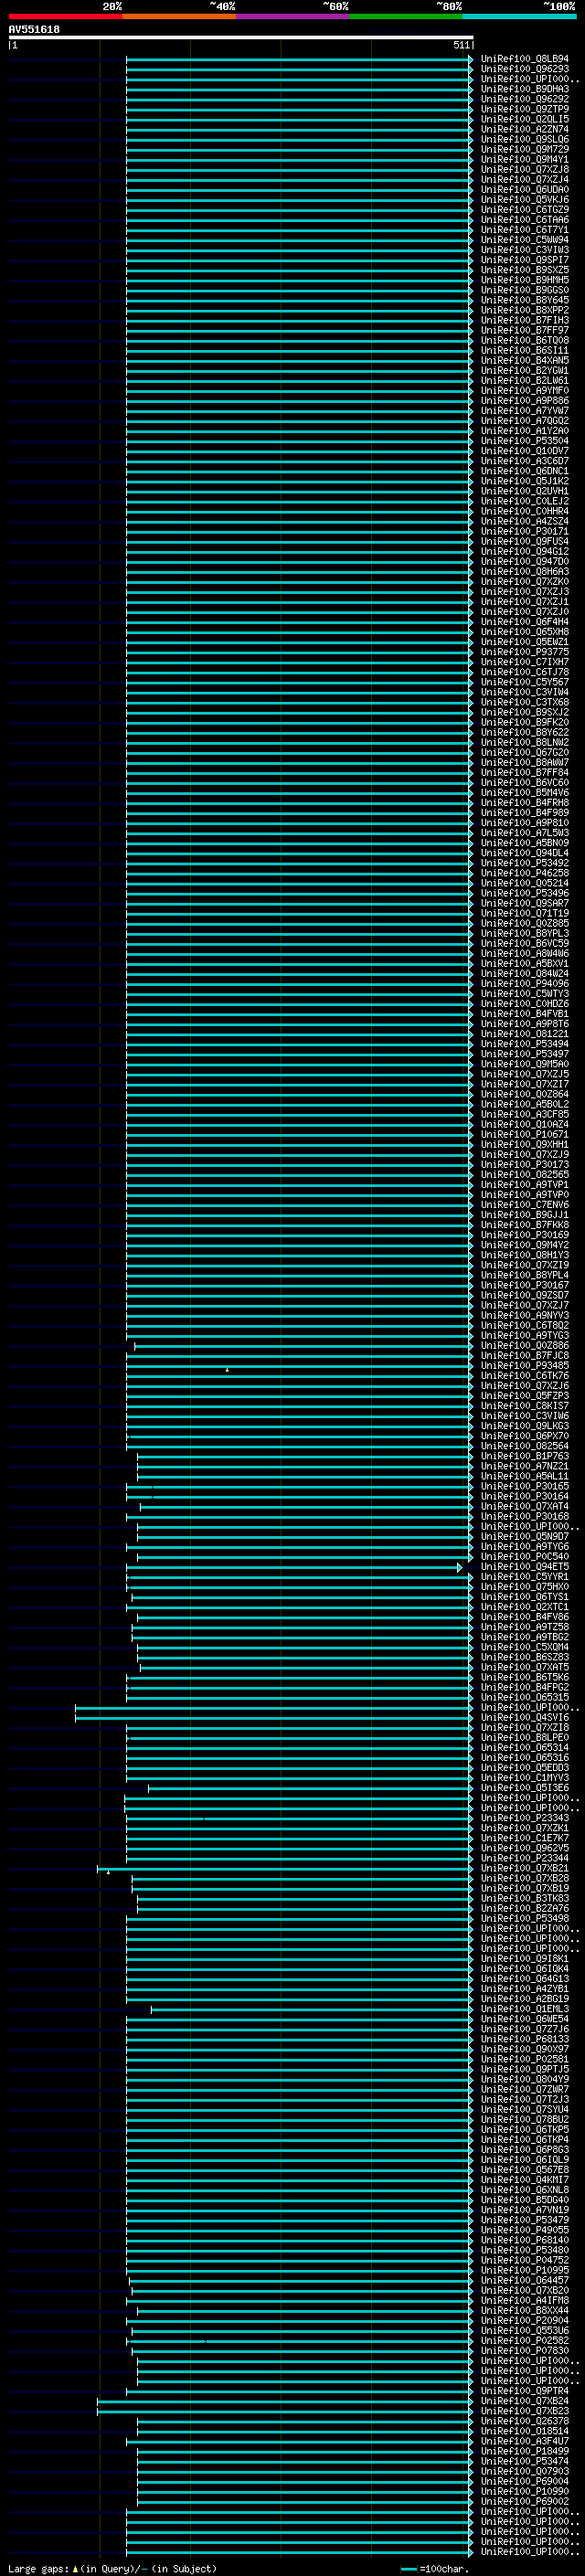Select the UniRef100_C5WW94 label
Image resolution: width=585 pixels, height=2576 pixels.
click(525, 240)
